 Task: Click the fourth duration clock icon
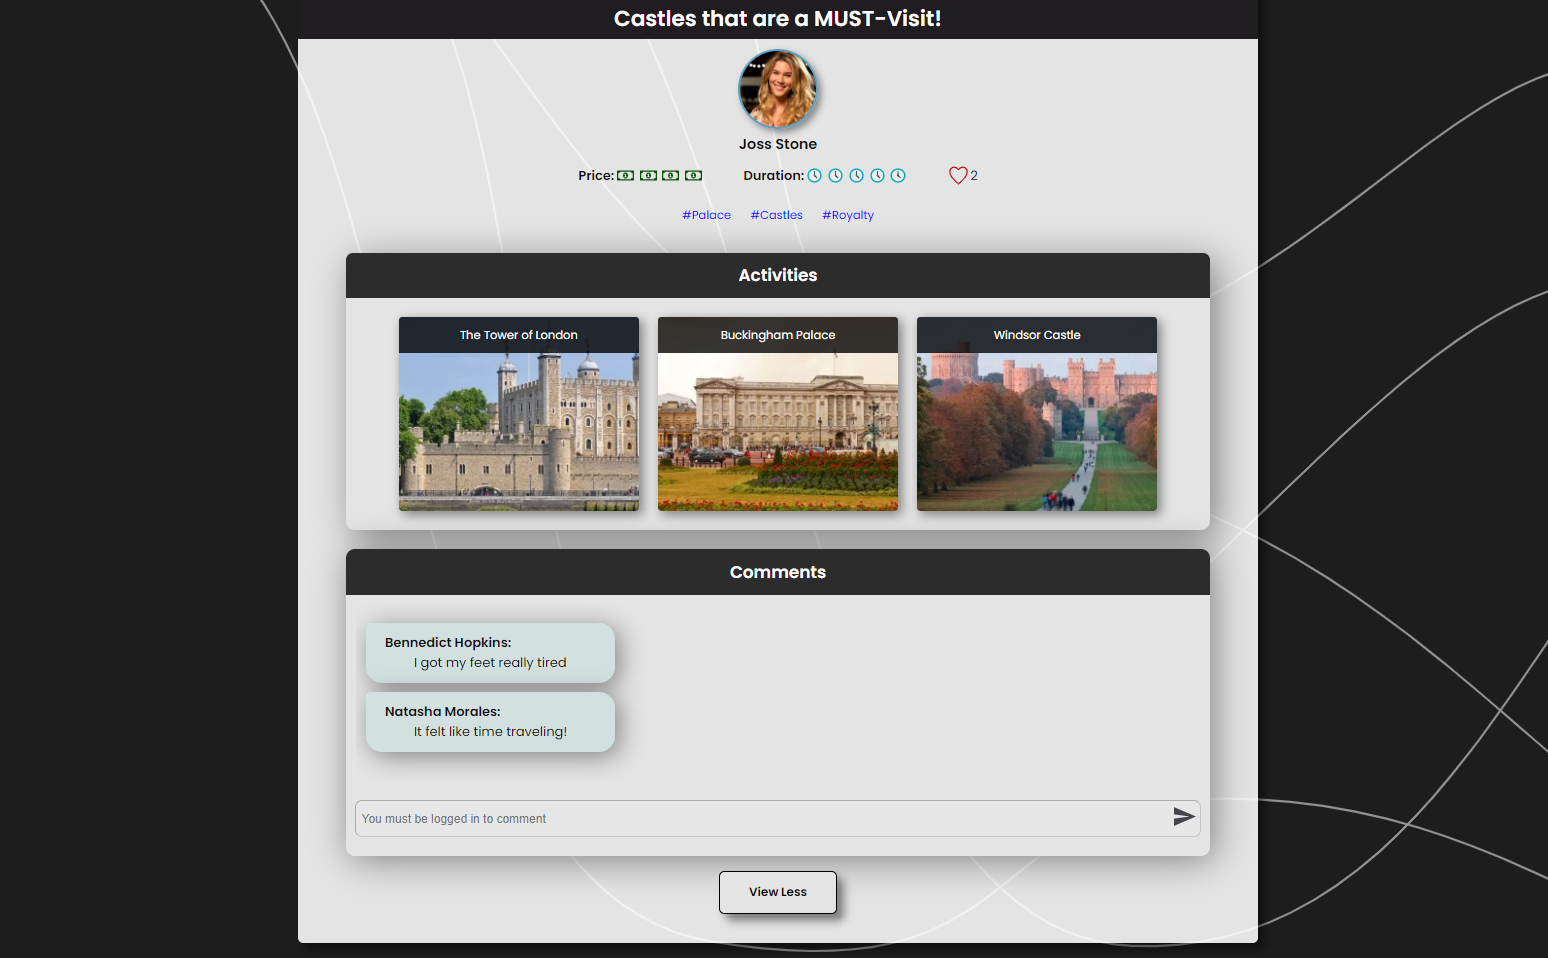[x=877, y=176]
